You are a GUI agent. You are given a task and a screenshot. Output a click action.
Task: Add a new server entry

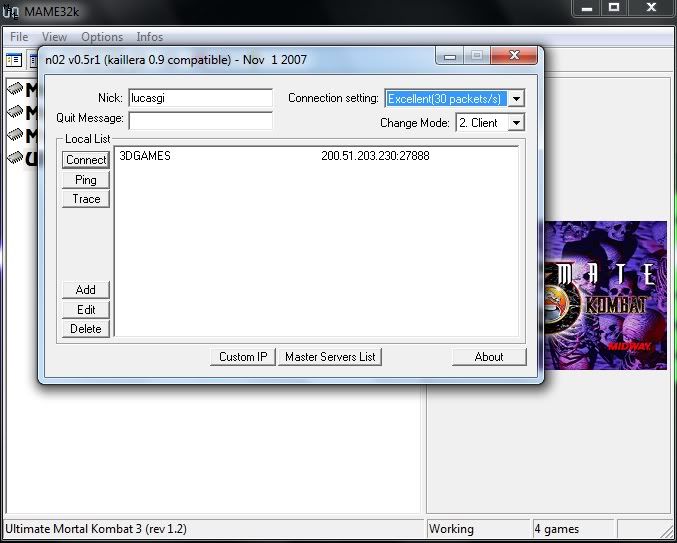click(86, 290)
